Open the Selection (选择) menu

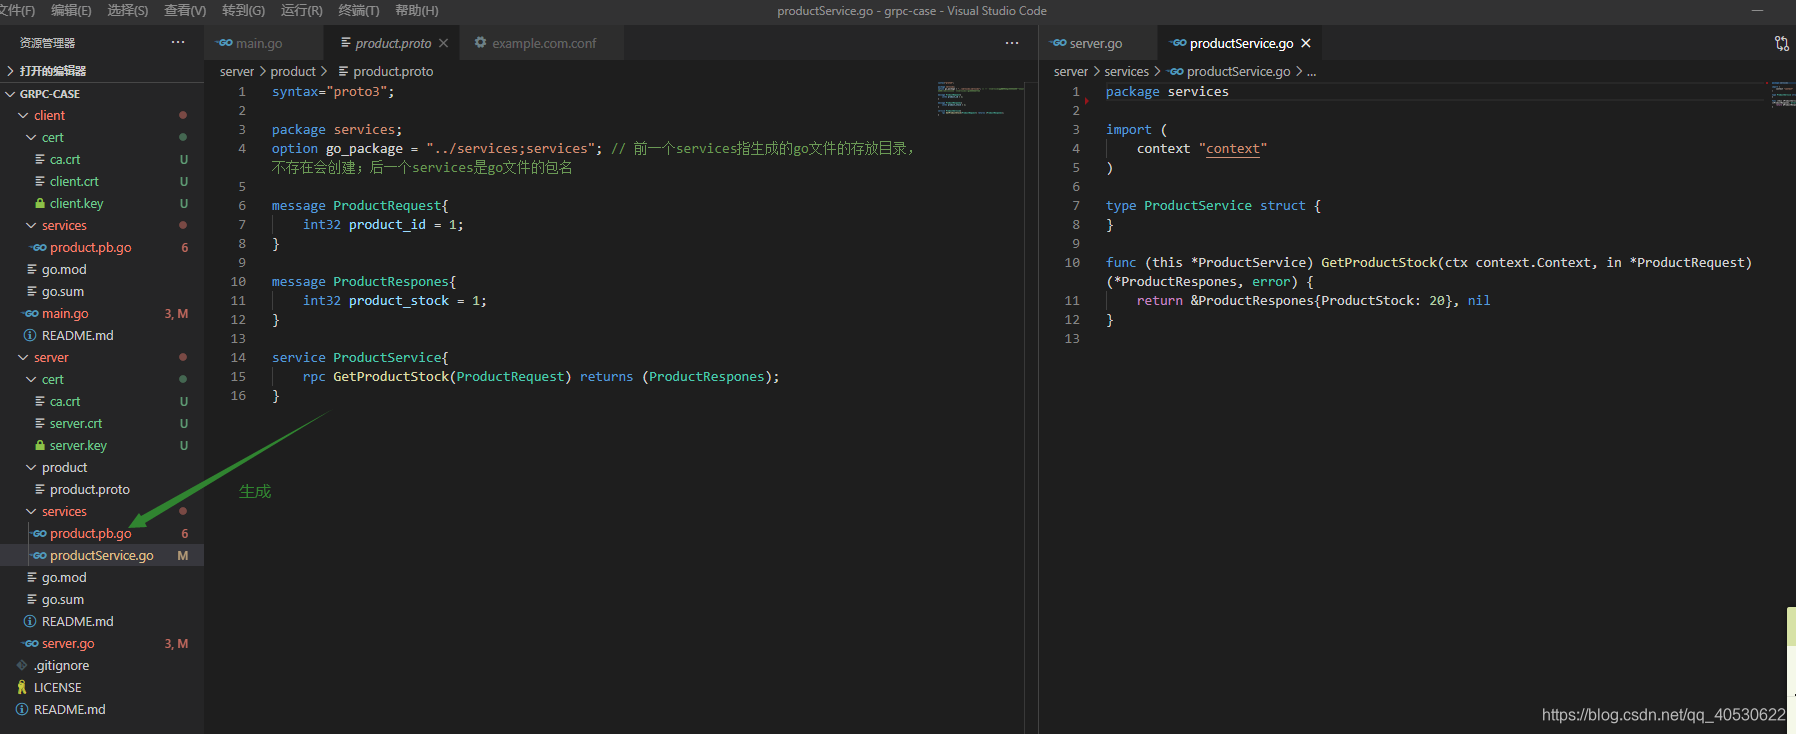[x=128, y=10]
